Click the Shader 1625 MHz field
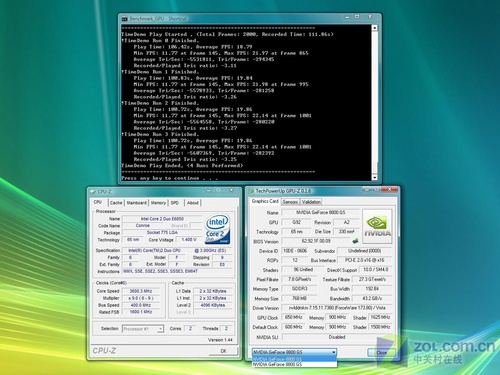This screenshot has width=500, height=375. [x=380, y=317]
